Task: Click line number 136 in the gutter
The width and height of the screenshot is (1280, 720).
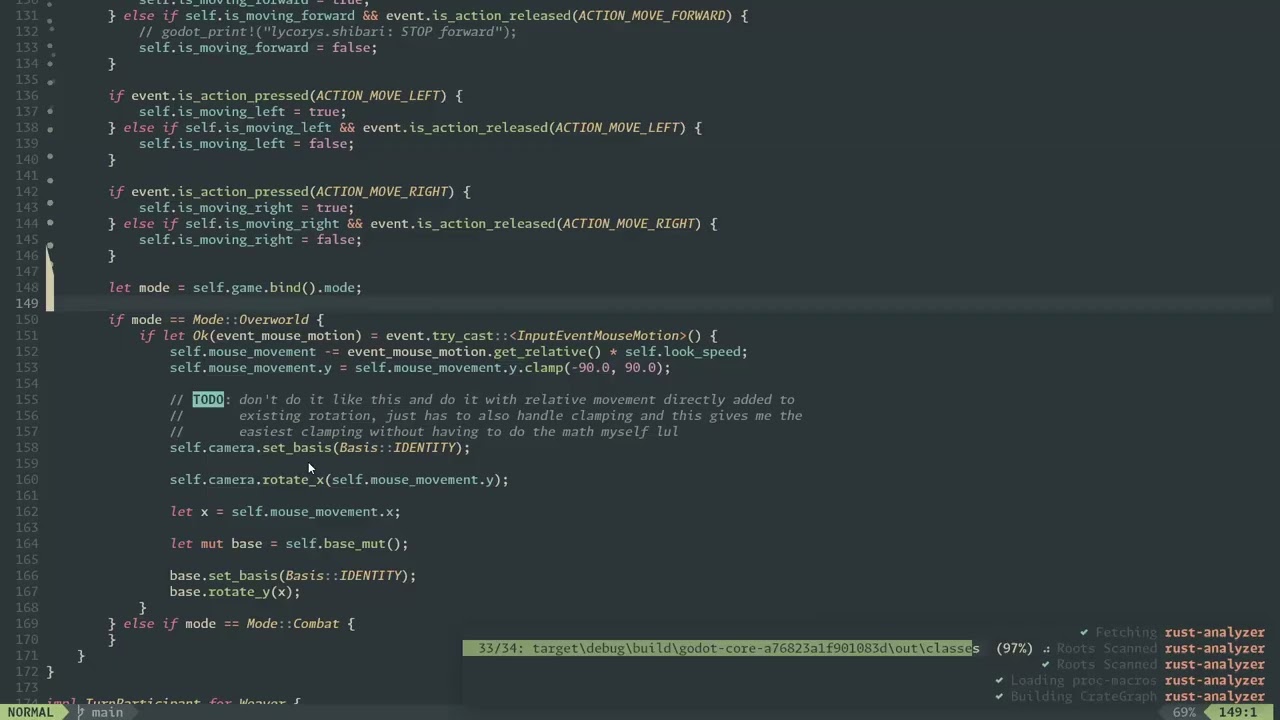Action: click(x=28, y=95)
